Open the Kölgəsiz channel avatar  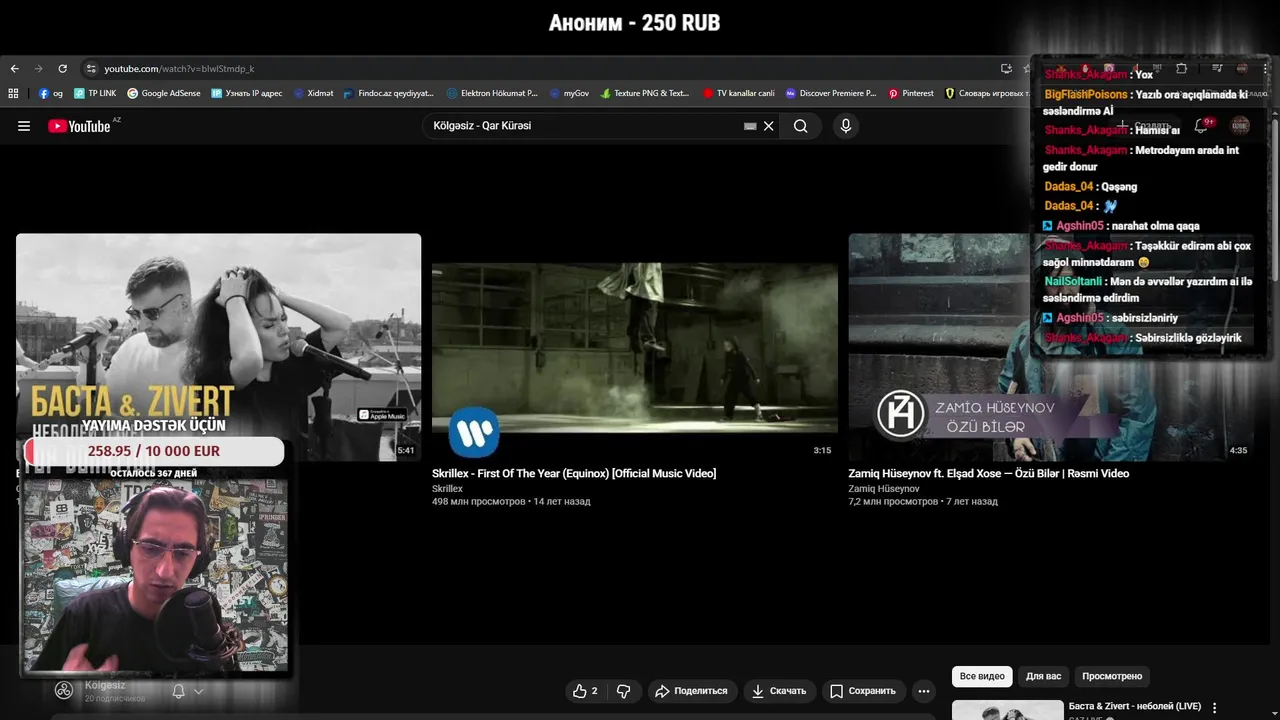[x=64, y=690]
